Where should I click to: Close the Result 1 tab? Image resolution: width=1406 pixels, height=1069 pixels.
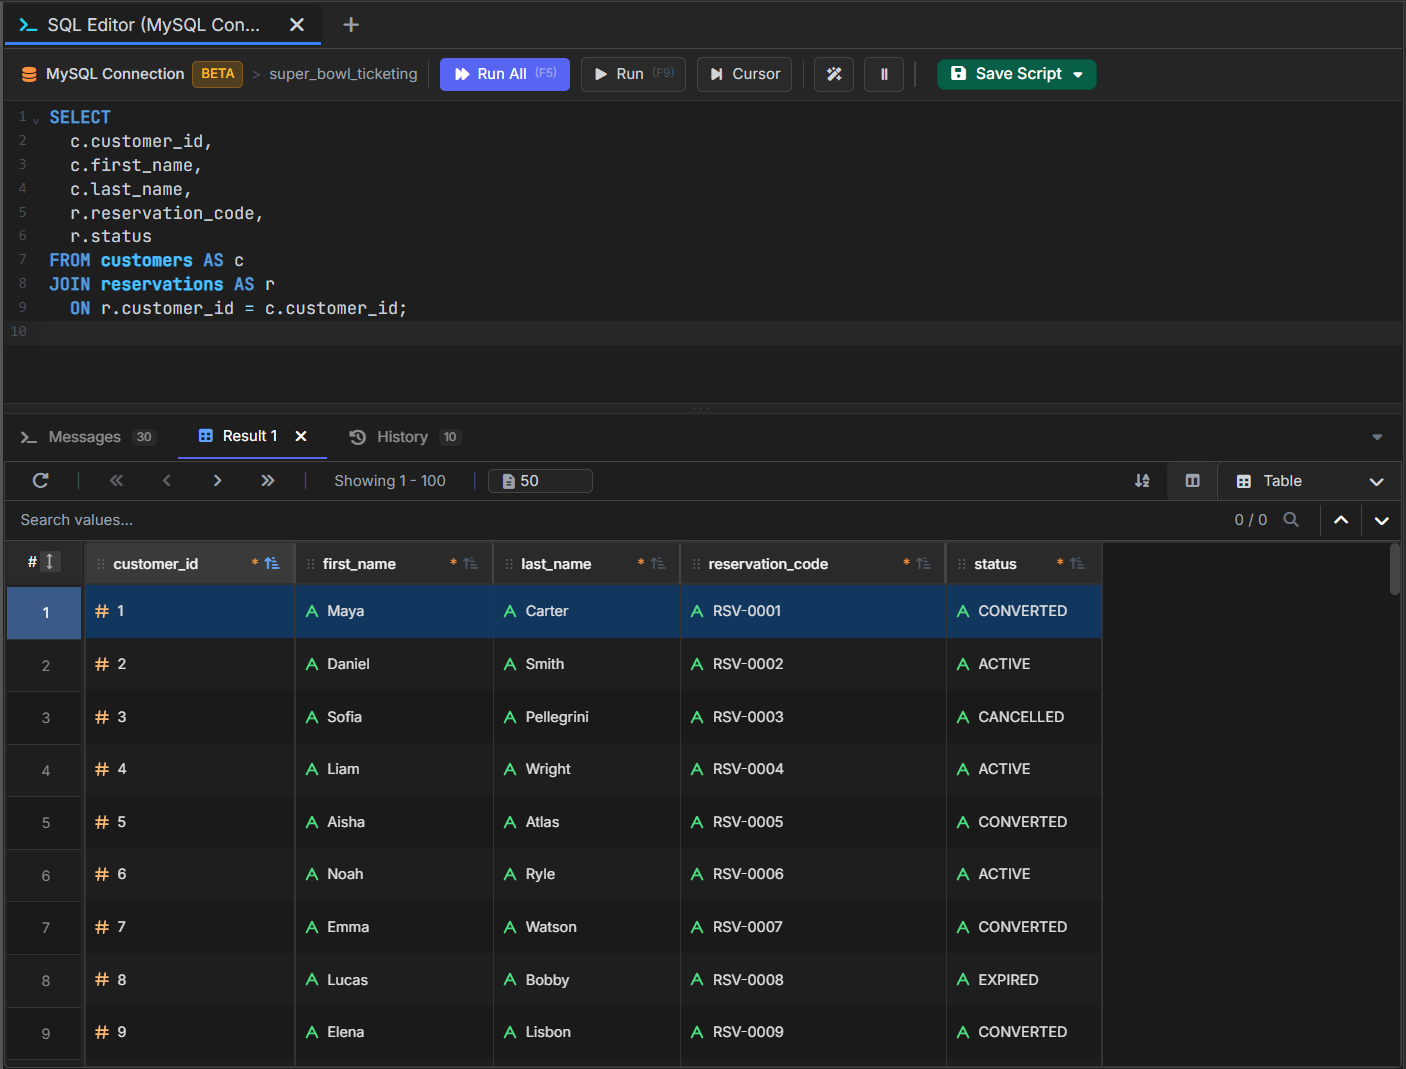pyautogui.click(x=301, y=436)
